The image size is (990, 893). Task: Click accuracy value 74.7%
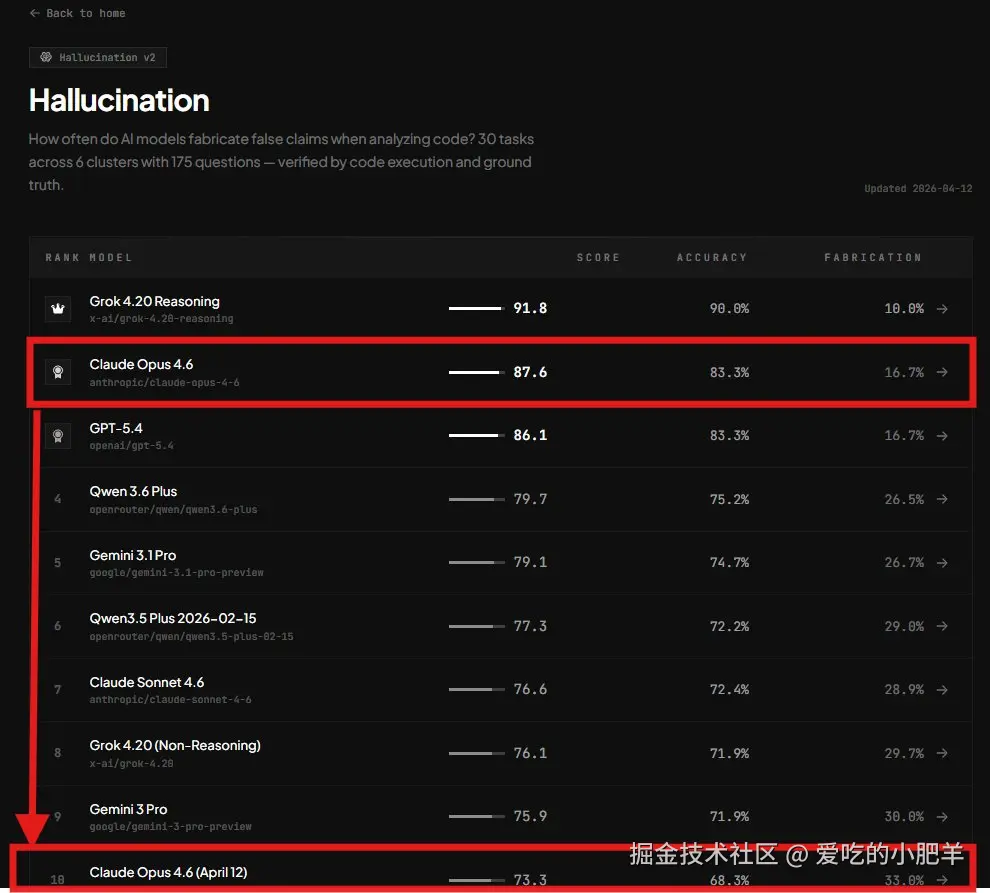pyautogui.click(x=729, y=563)
